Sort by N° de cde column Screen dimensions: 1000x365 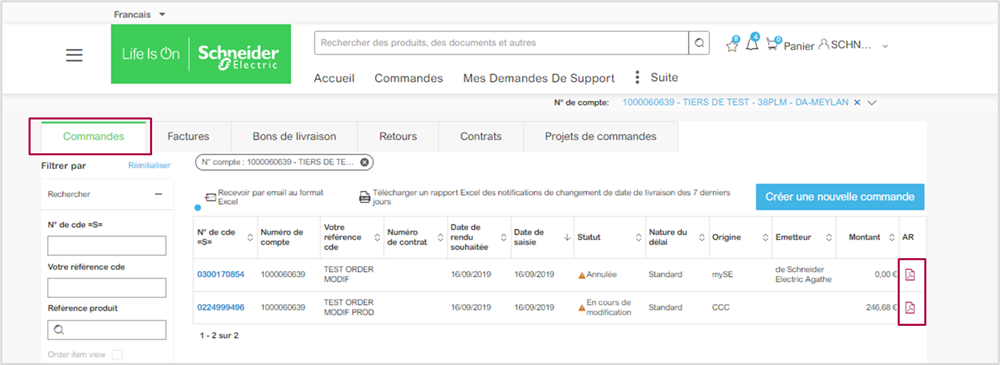[x=249, y=237]
